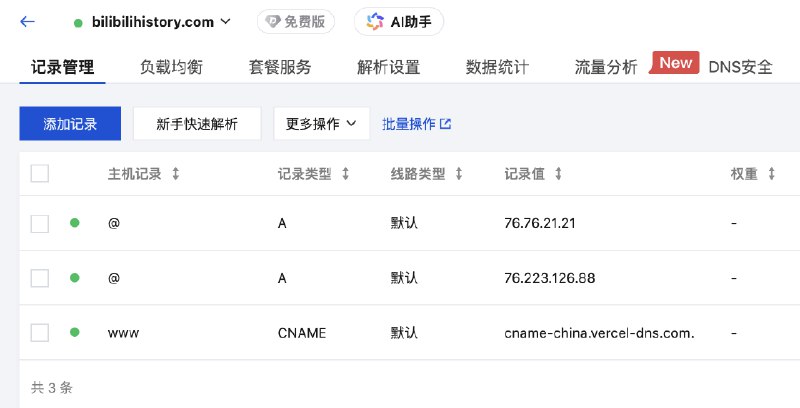Click the @ host of the 76.223.126.88 row
Viewport: 800px width, 408px height.
pos(114,278)
